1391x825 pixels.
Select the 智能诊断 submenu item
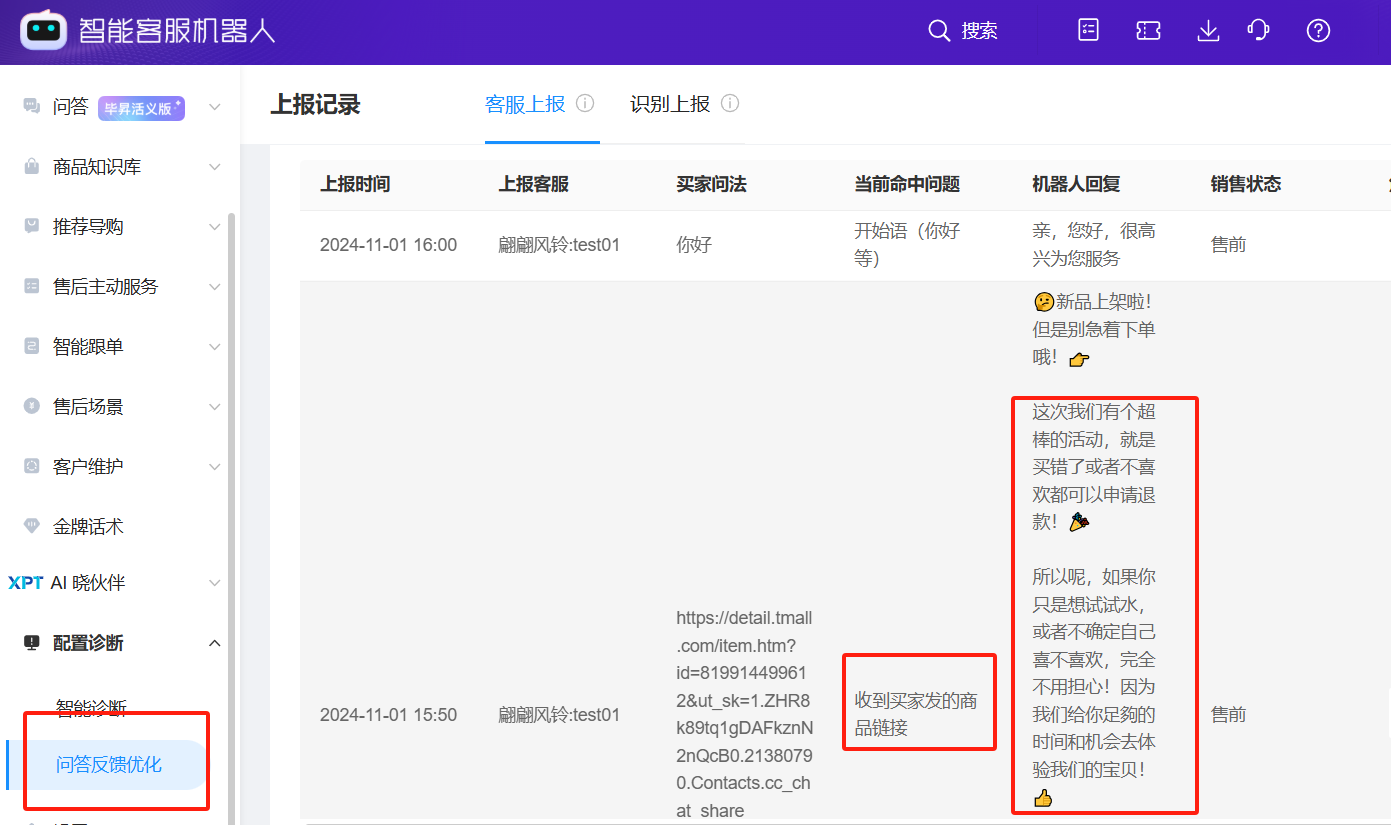pos(91,708)
